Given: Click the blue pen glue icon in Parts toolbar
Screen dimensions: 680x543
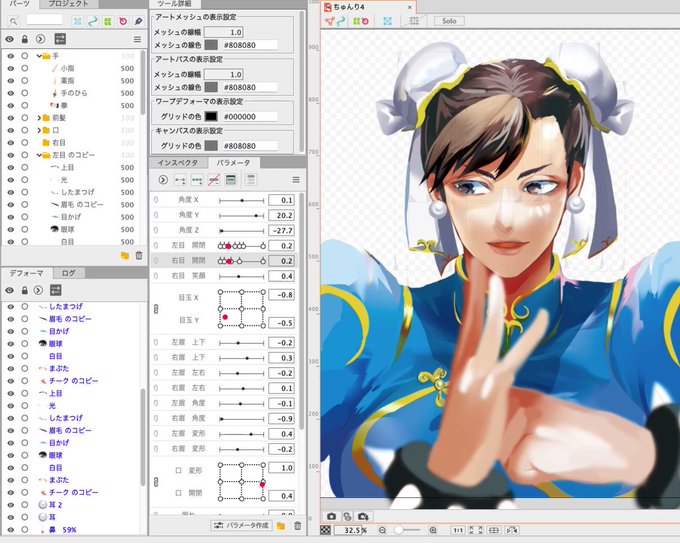Looking at the screenshot, I should pyautogui.click(x=138, y=21).
